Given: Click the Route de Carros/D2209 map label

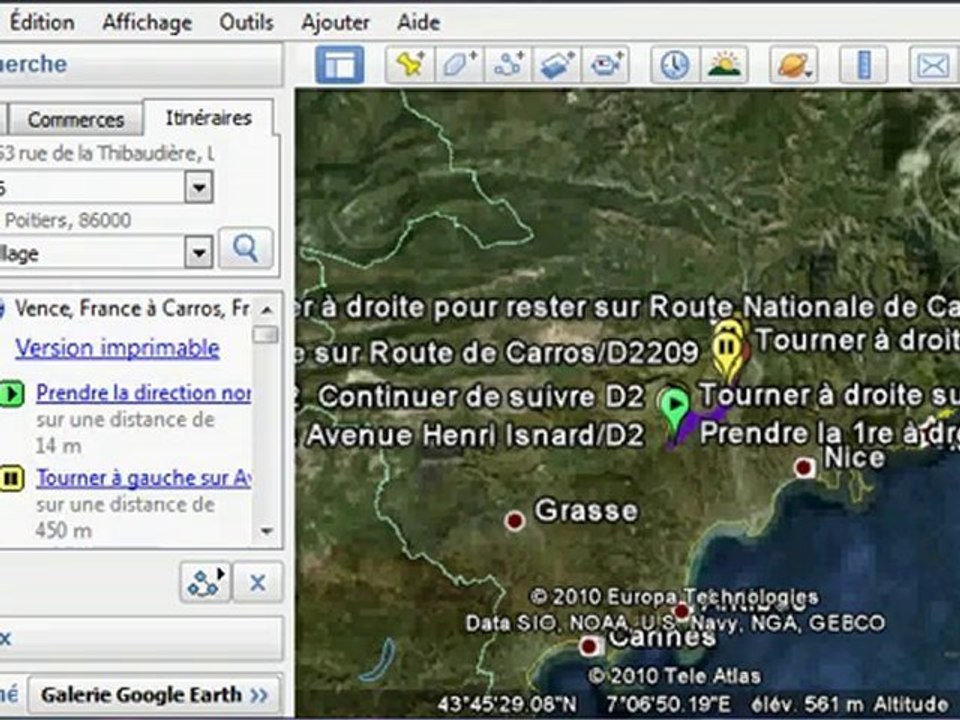Looking at the screenshot, I should coord(497,353).
